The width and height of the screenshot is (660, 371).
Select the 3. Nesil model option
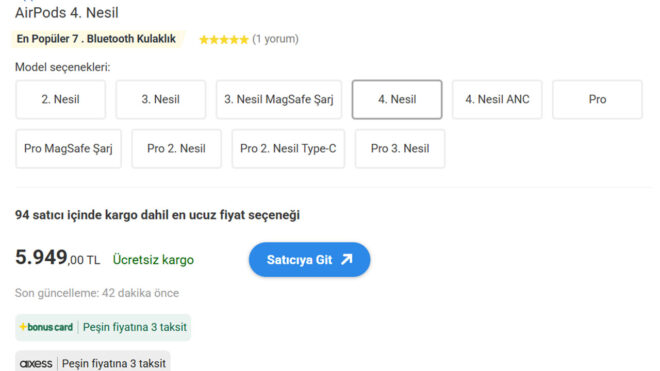pyautogui.click(x=161, y=99)
